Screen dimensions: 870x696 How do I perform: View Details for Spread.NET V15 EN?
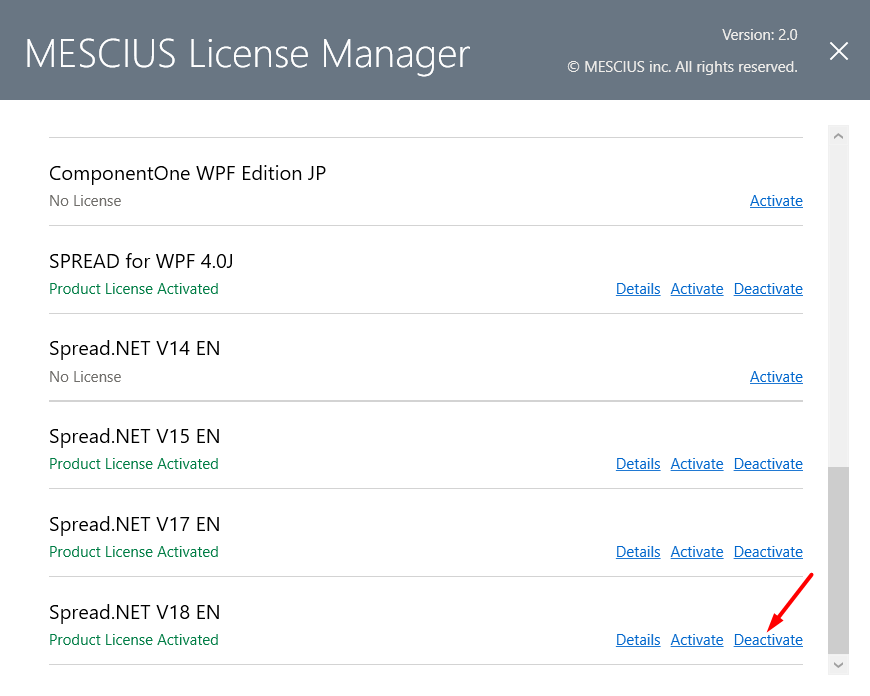click(638, 464)
